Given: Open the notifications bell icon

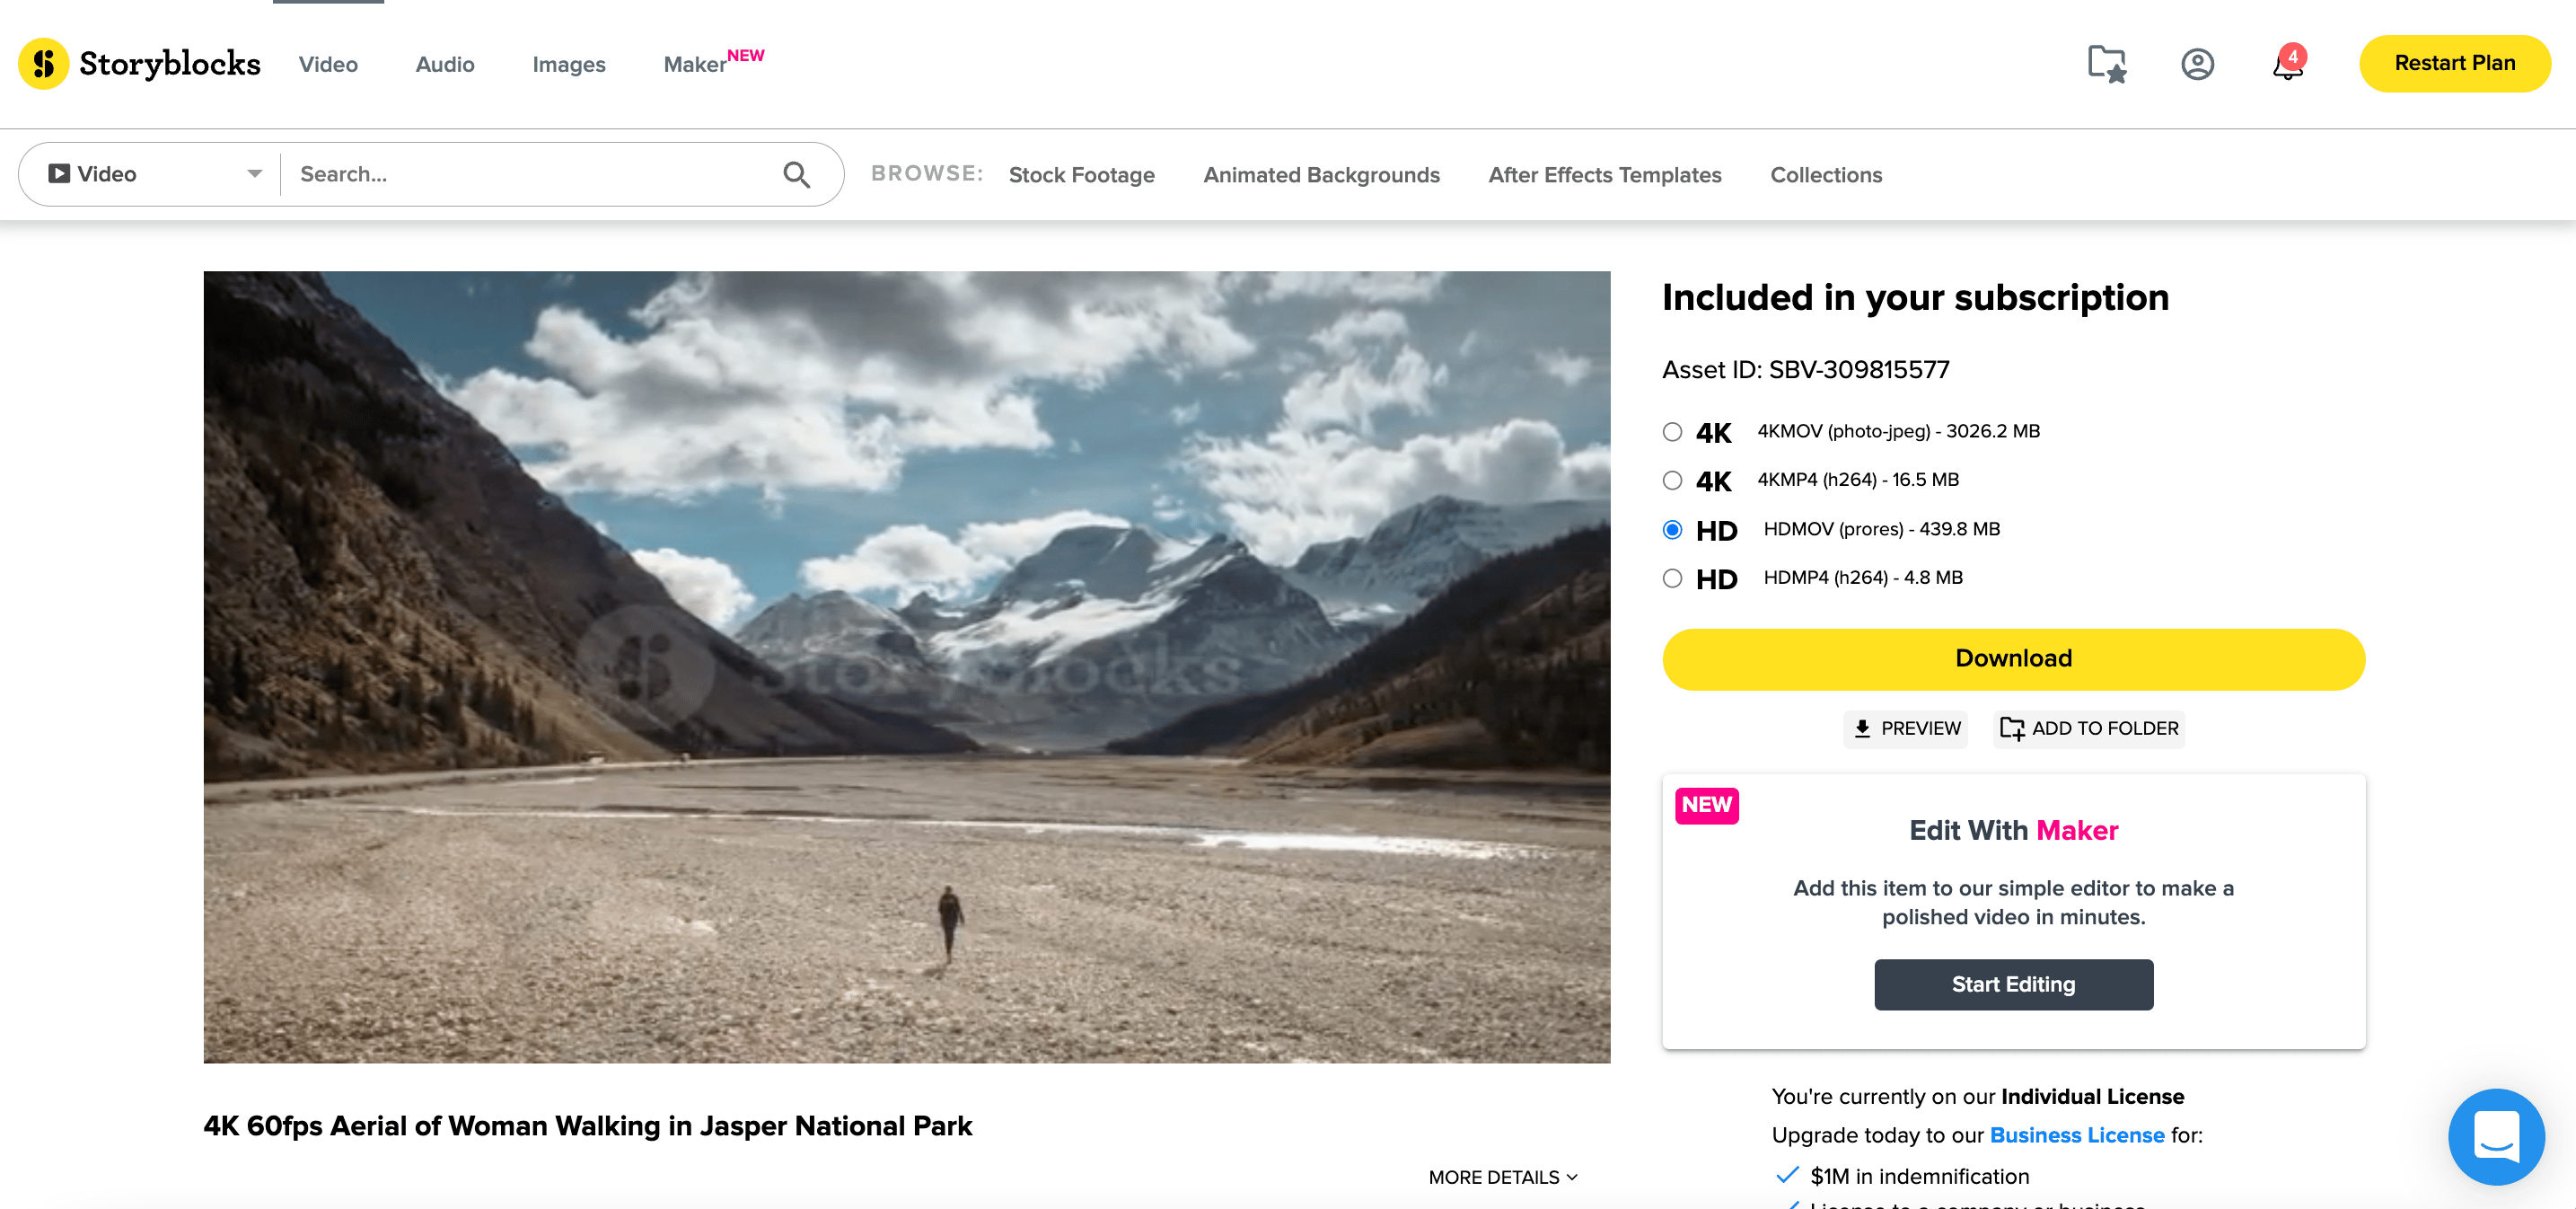Looking at the screenshot, I should [x=2287, y=65].
